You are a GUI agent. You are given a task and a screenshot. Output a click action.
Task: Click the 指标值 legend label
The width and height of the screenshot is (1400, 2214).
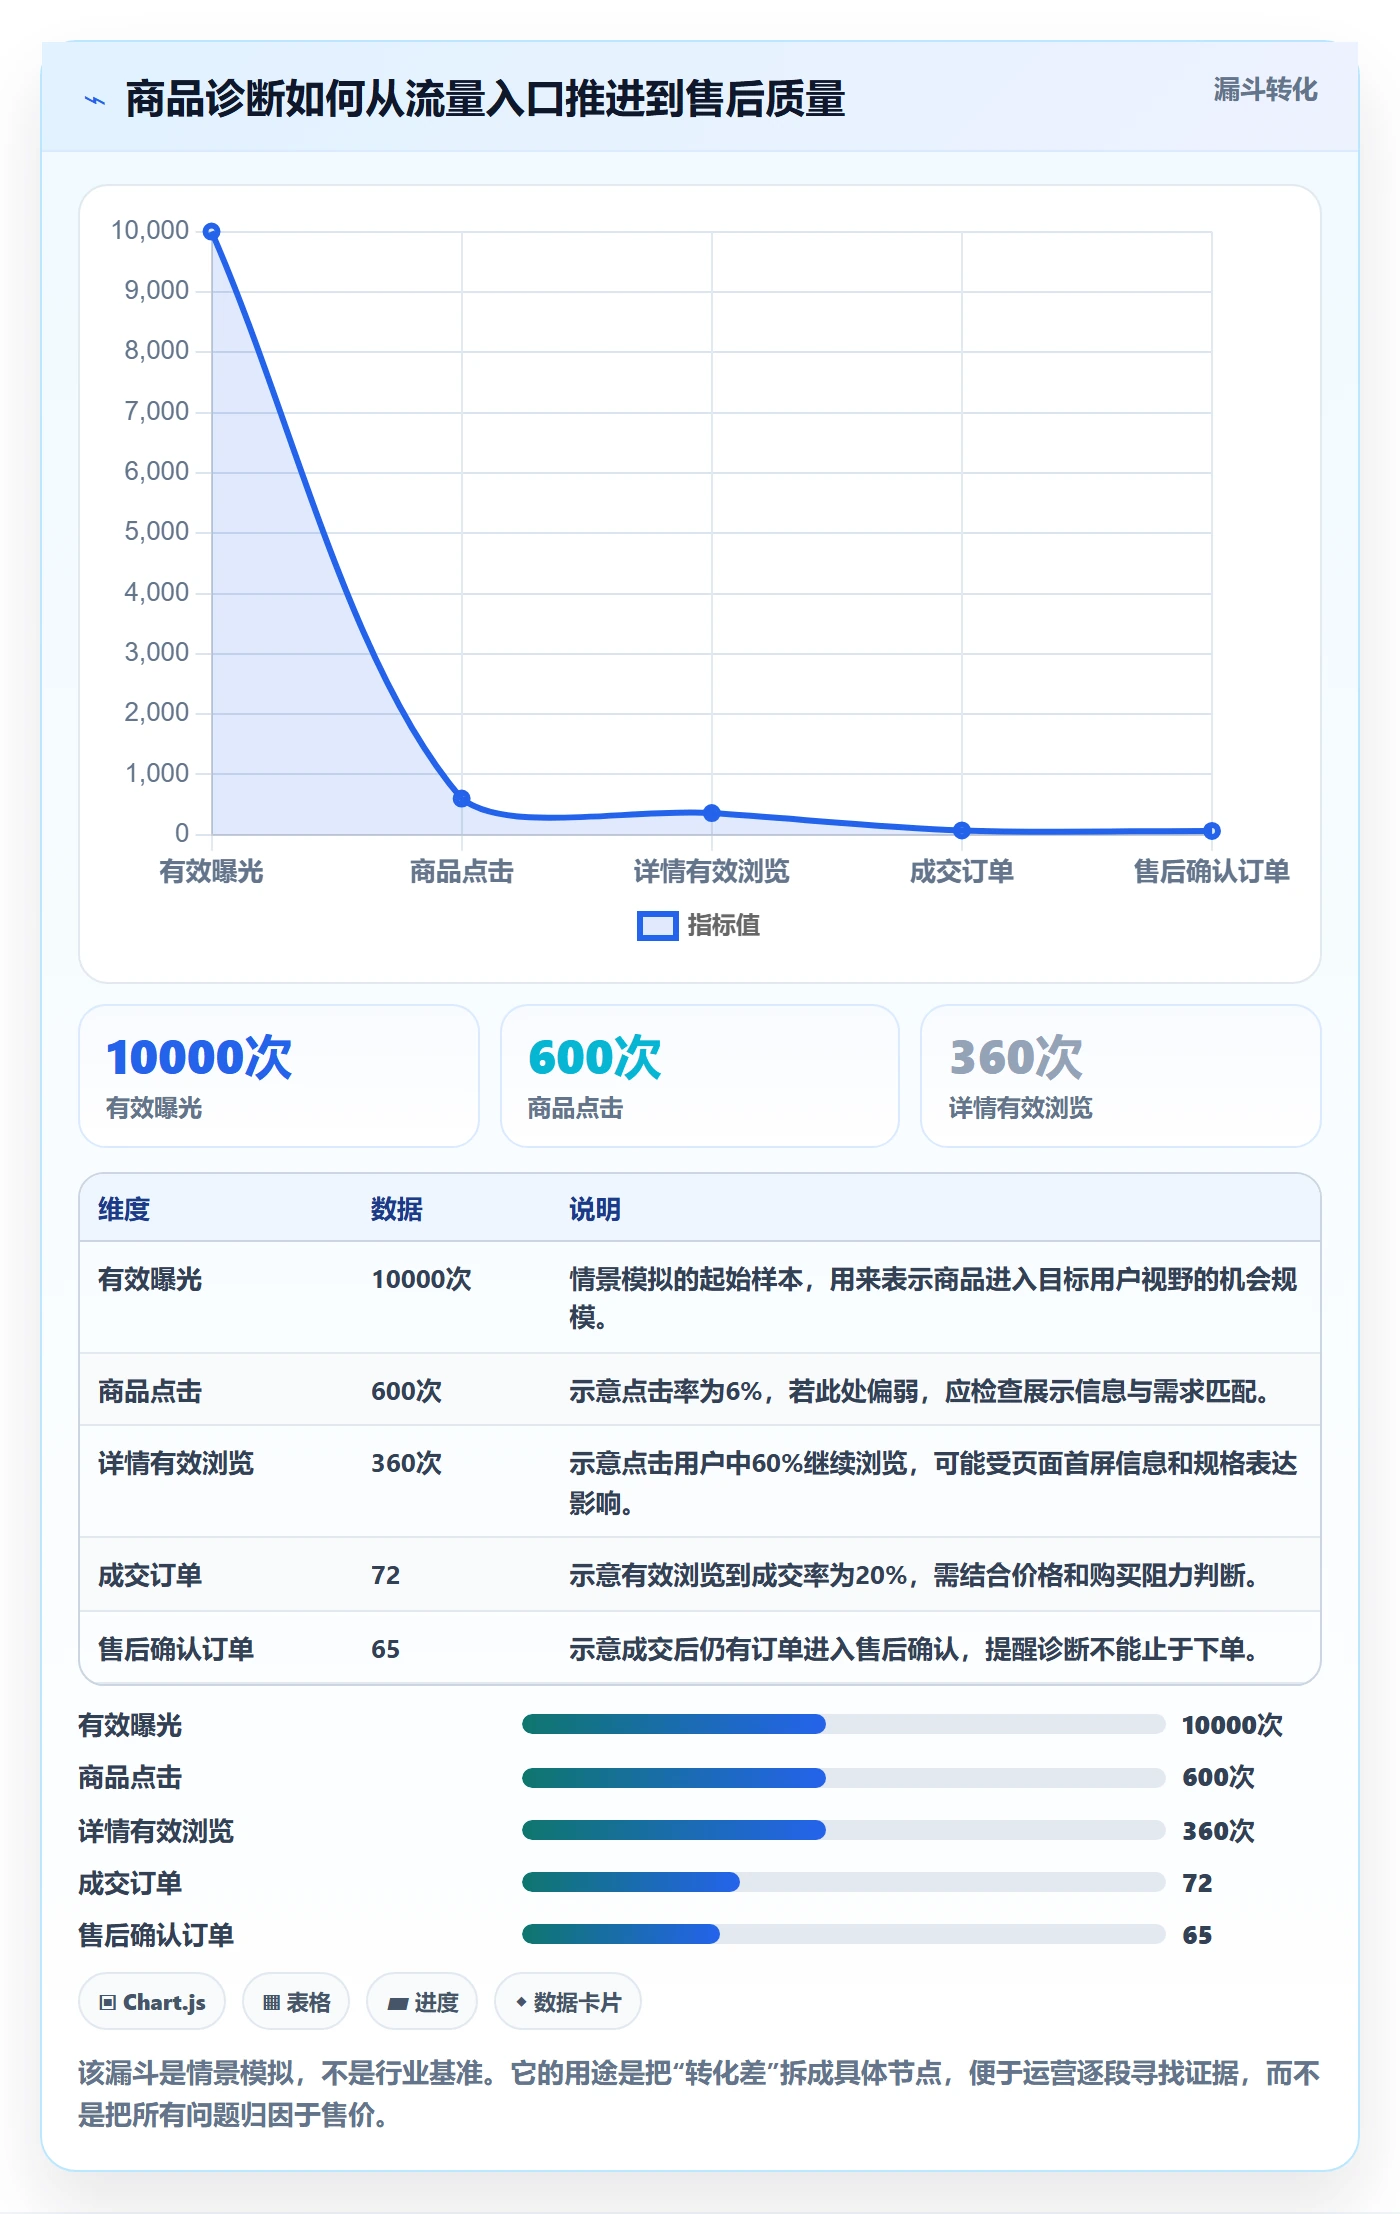click(x=724, y=926)
